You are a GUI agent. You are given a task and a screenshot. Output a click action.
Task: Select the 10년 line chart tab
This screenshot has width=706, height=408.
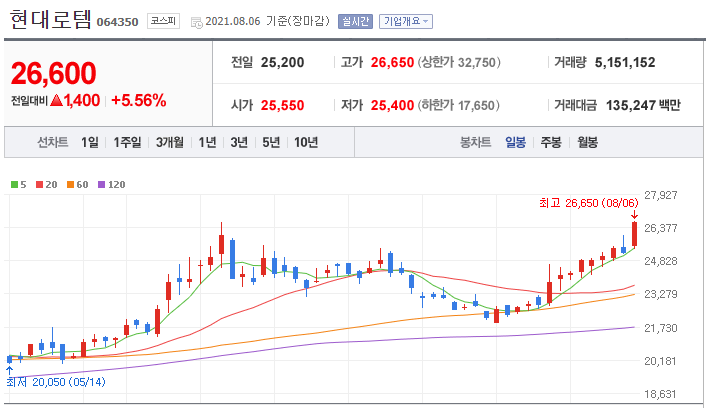point(306,142)
